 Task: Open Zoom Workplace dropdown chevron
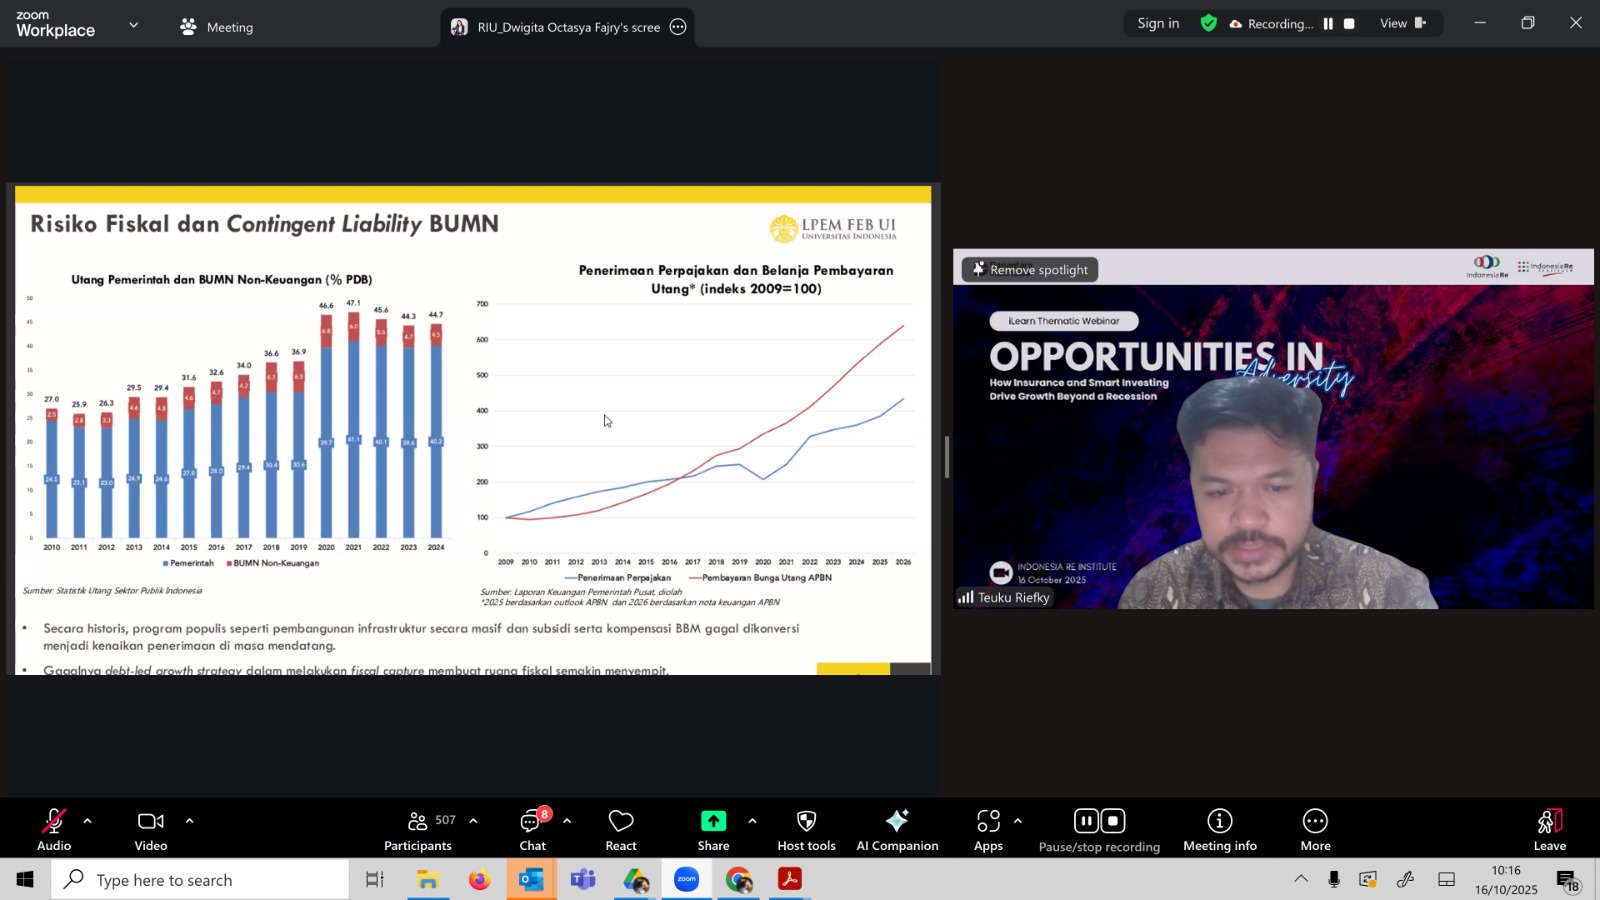(133, 25)
